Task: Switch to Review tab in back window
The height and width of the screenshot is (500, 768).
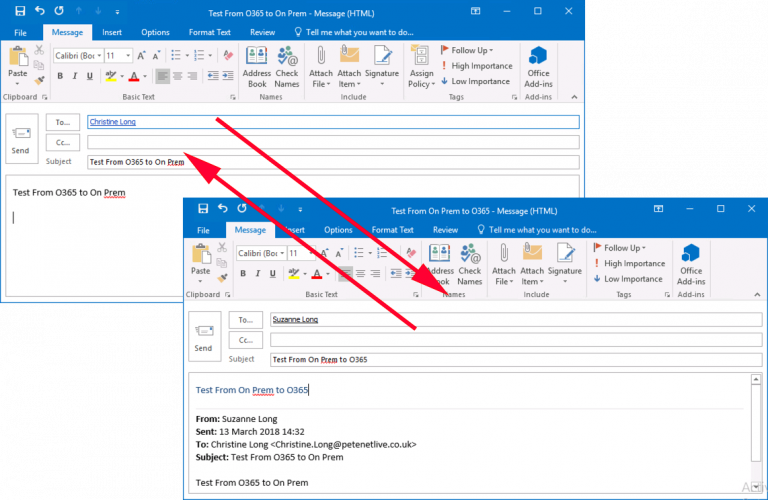Action: coord(263,32)
